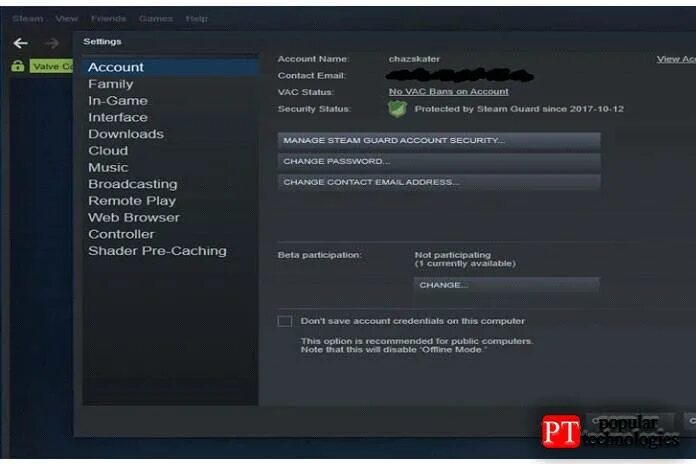Open the View Account details link
This screenshot has height=464, width=696.
(x=676, y=59)
